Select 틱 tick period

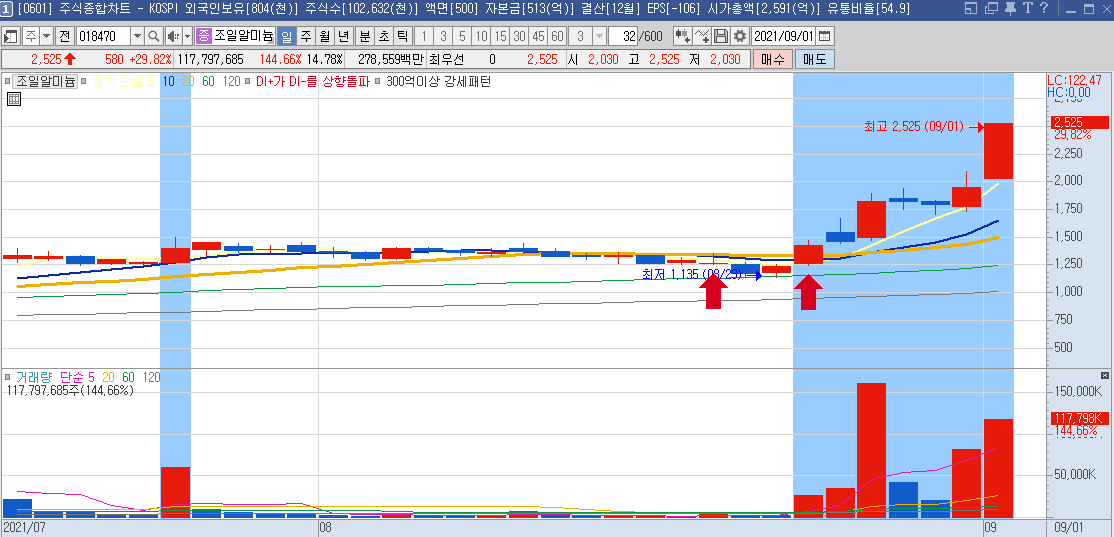tap(403, 36)
